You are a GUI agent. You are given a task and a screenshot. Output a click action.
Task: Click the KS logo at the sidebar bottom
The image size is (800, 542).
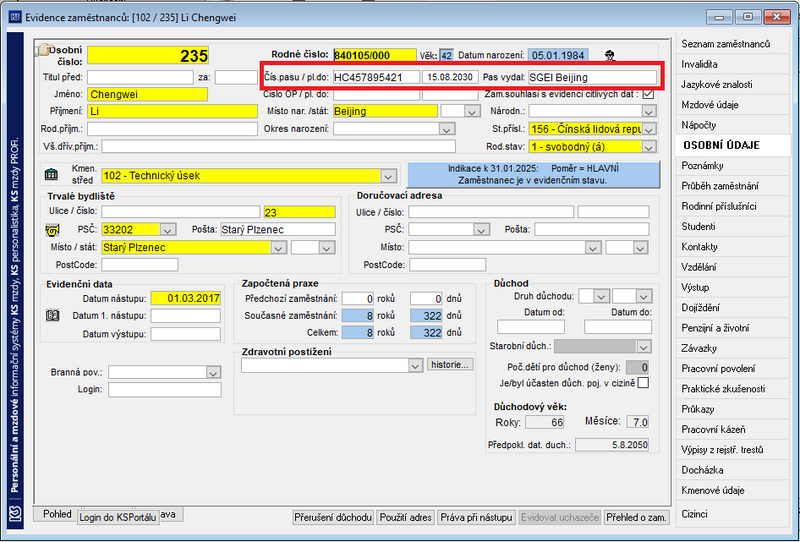point(16,512)
